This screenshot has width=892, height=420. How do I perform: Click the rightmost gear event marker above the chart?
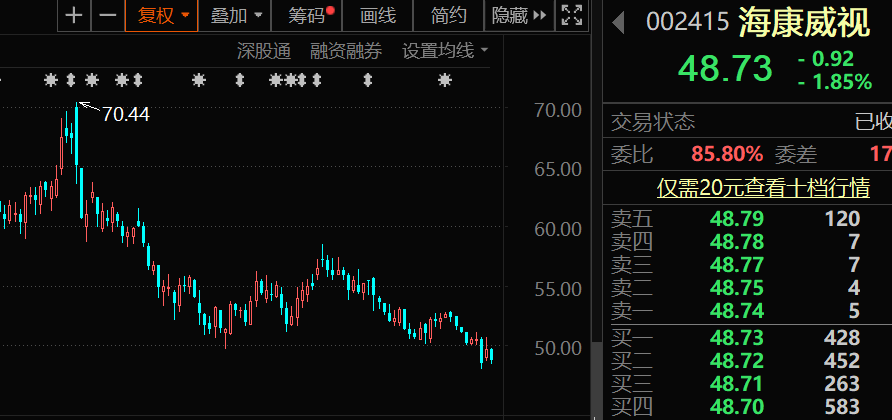point(445,80)
